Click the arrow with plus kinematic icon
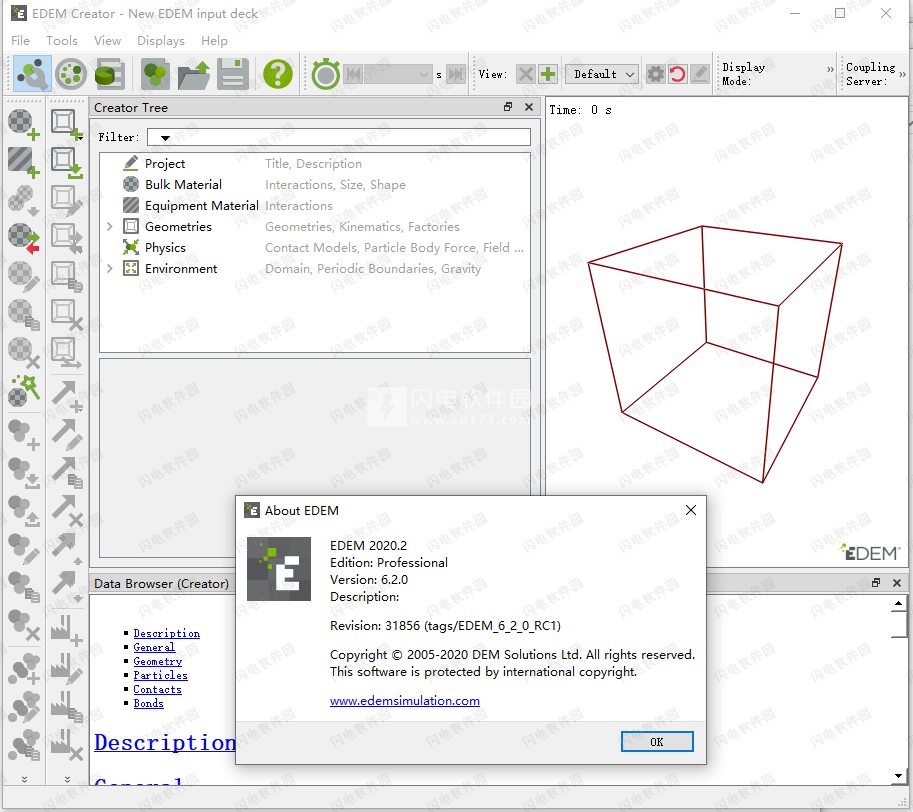913x812 pixels. [x=66, y=396]
